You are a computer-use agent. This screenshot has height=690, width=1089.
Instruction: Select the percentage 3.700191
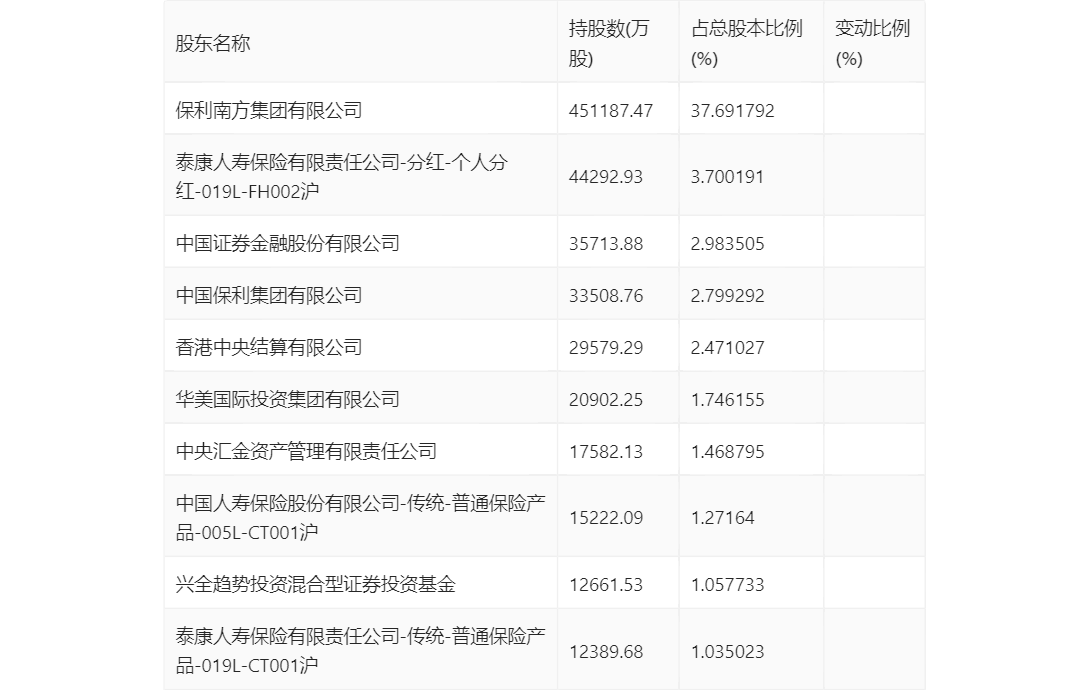tap(727, 176)
